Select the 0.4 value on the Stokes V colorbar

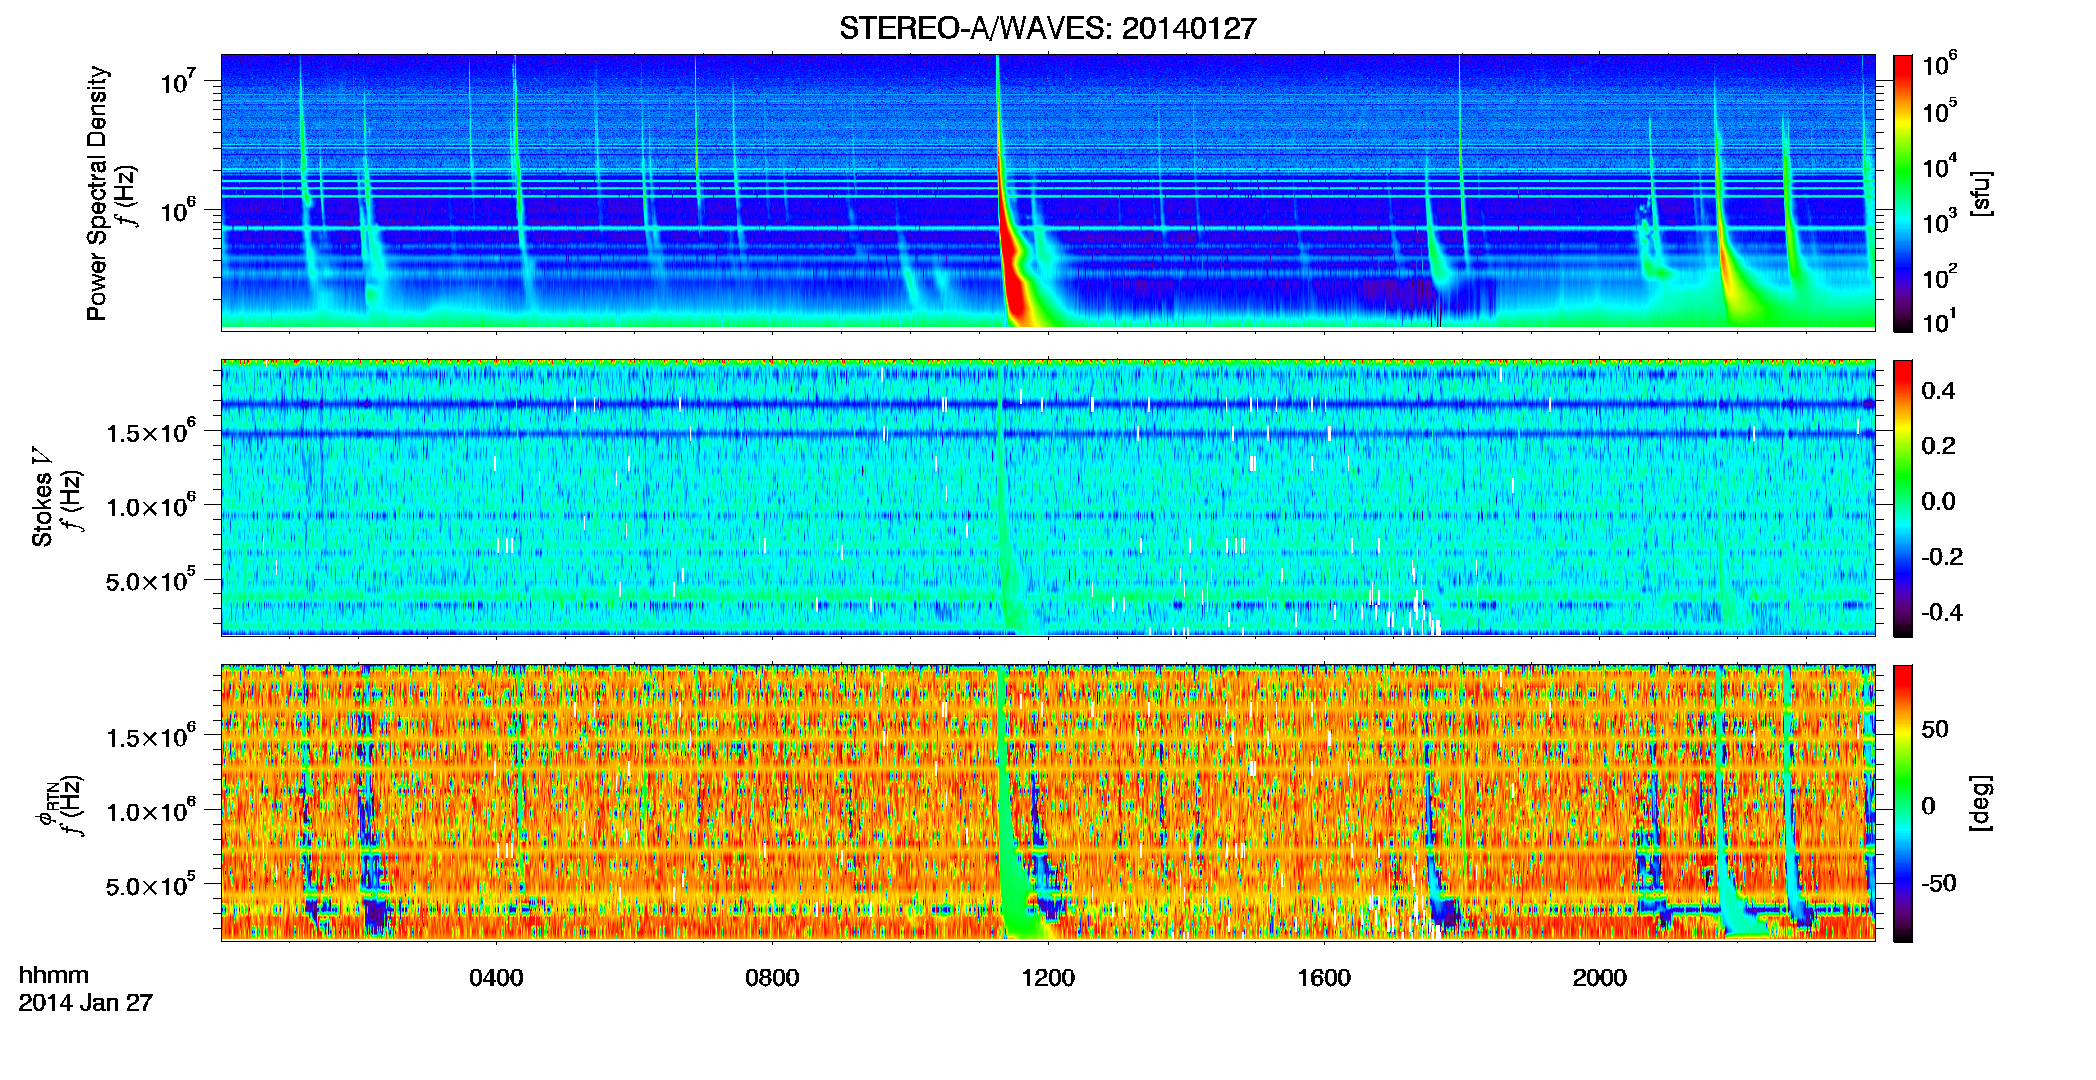point(1938,391)
